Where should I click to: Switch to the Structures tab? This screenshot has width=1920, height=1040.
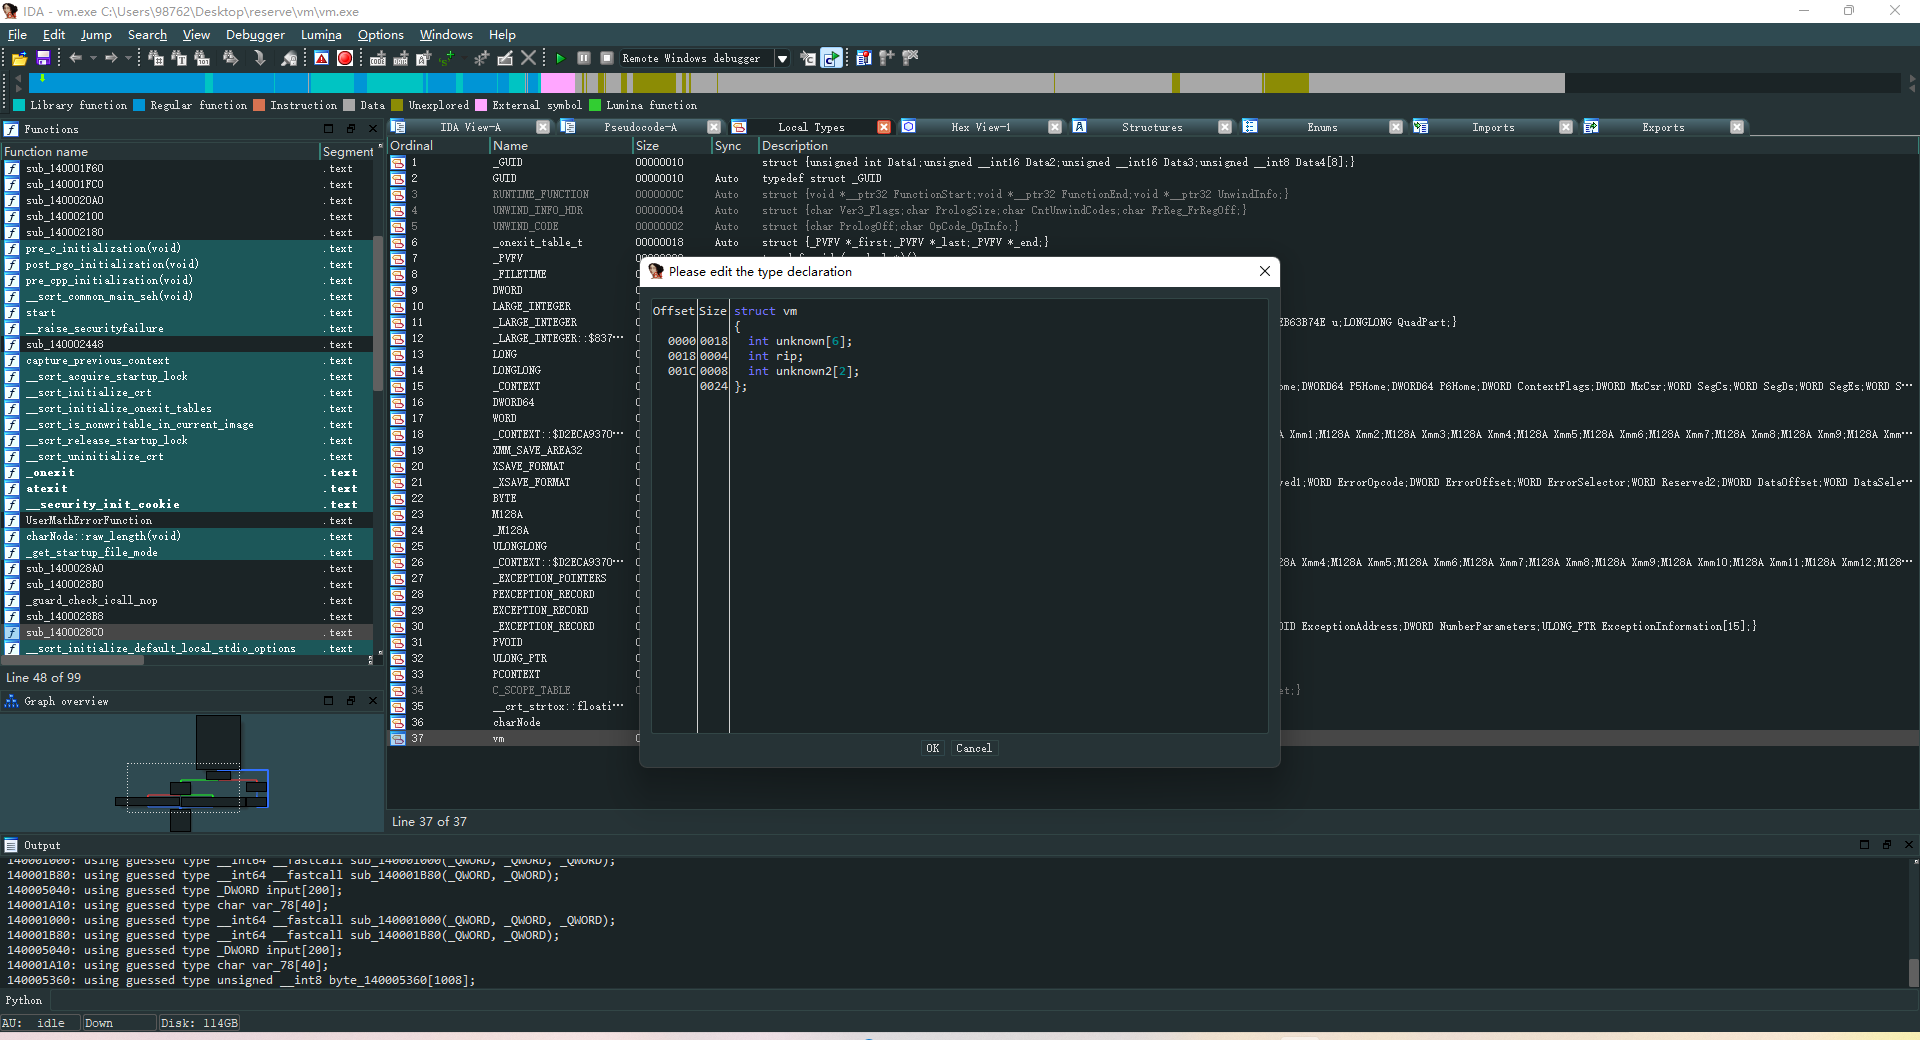pyautogui.click(x=1151, y=128)
